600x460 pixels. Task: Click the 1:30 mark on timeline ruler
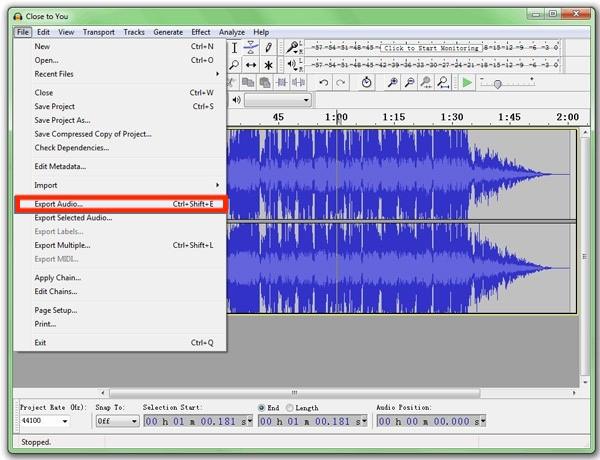tap(452, 117)
